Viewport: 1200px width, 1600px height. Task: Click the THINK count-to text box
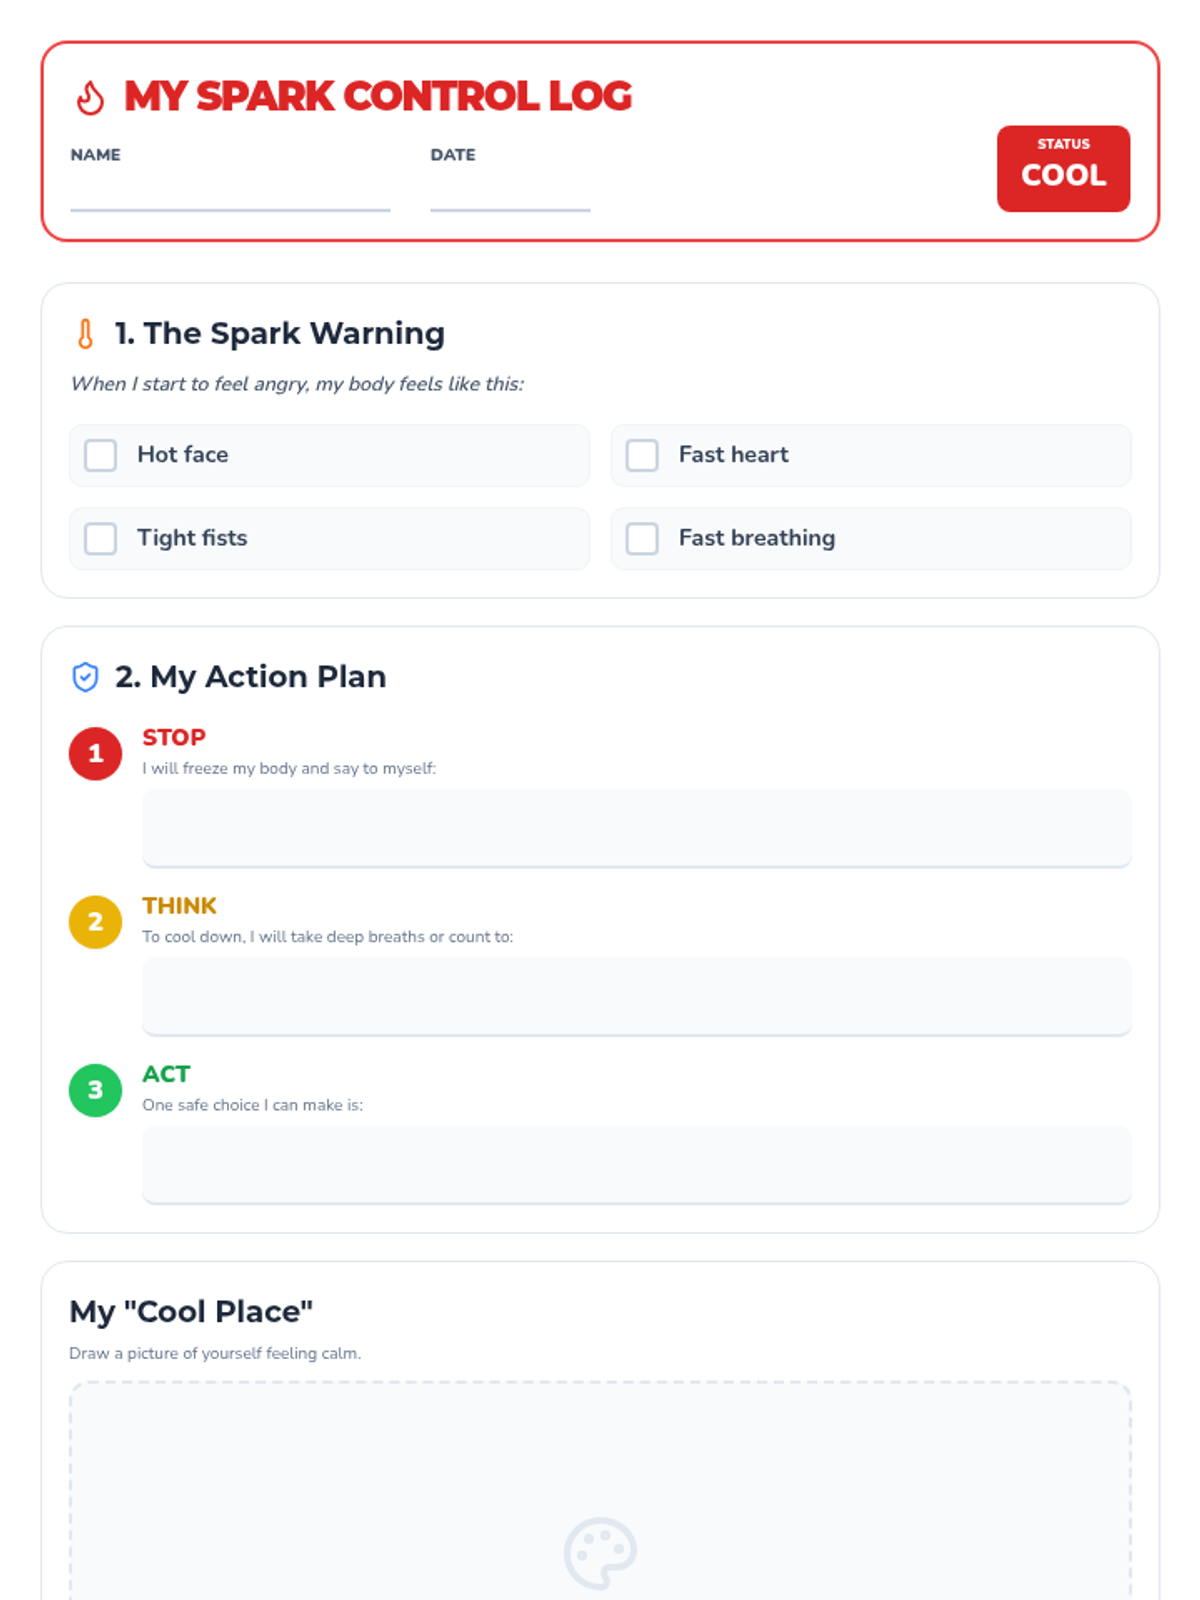(x=636, y=996)
